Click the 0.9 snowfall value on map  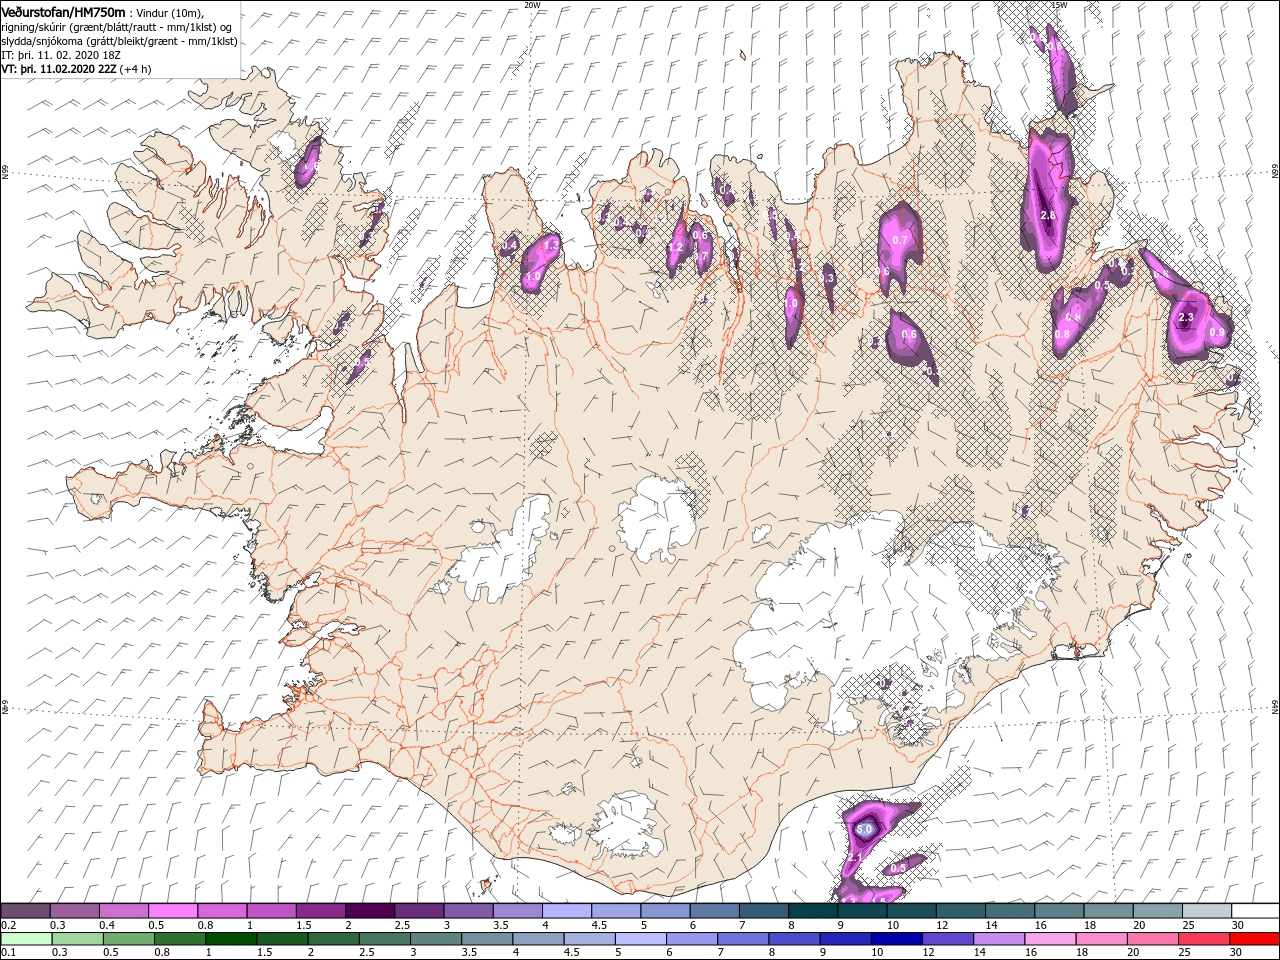1217,332
